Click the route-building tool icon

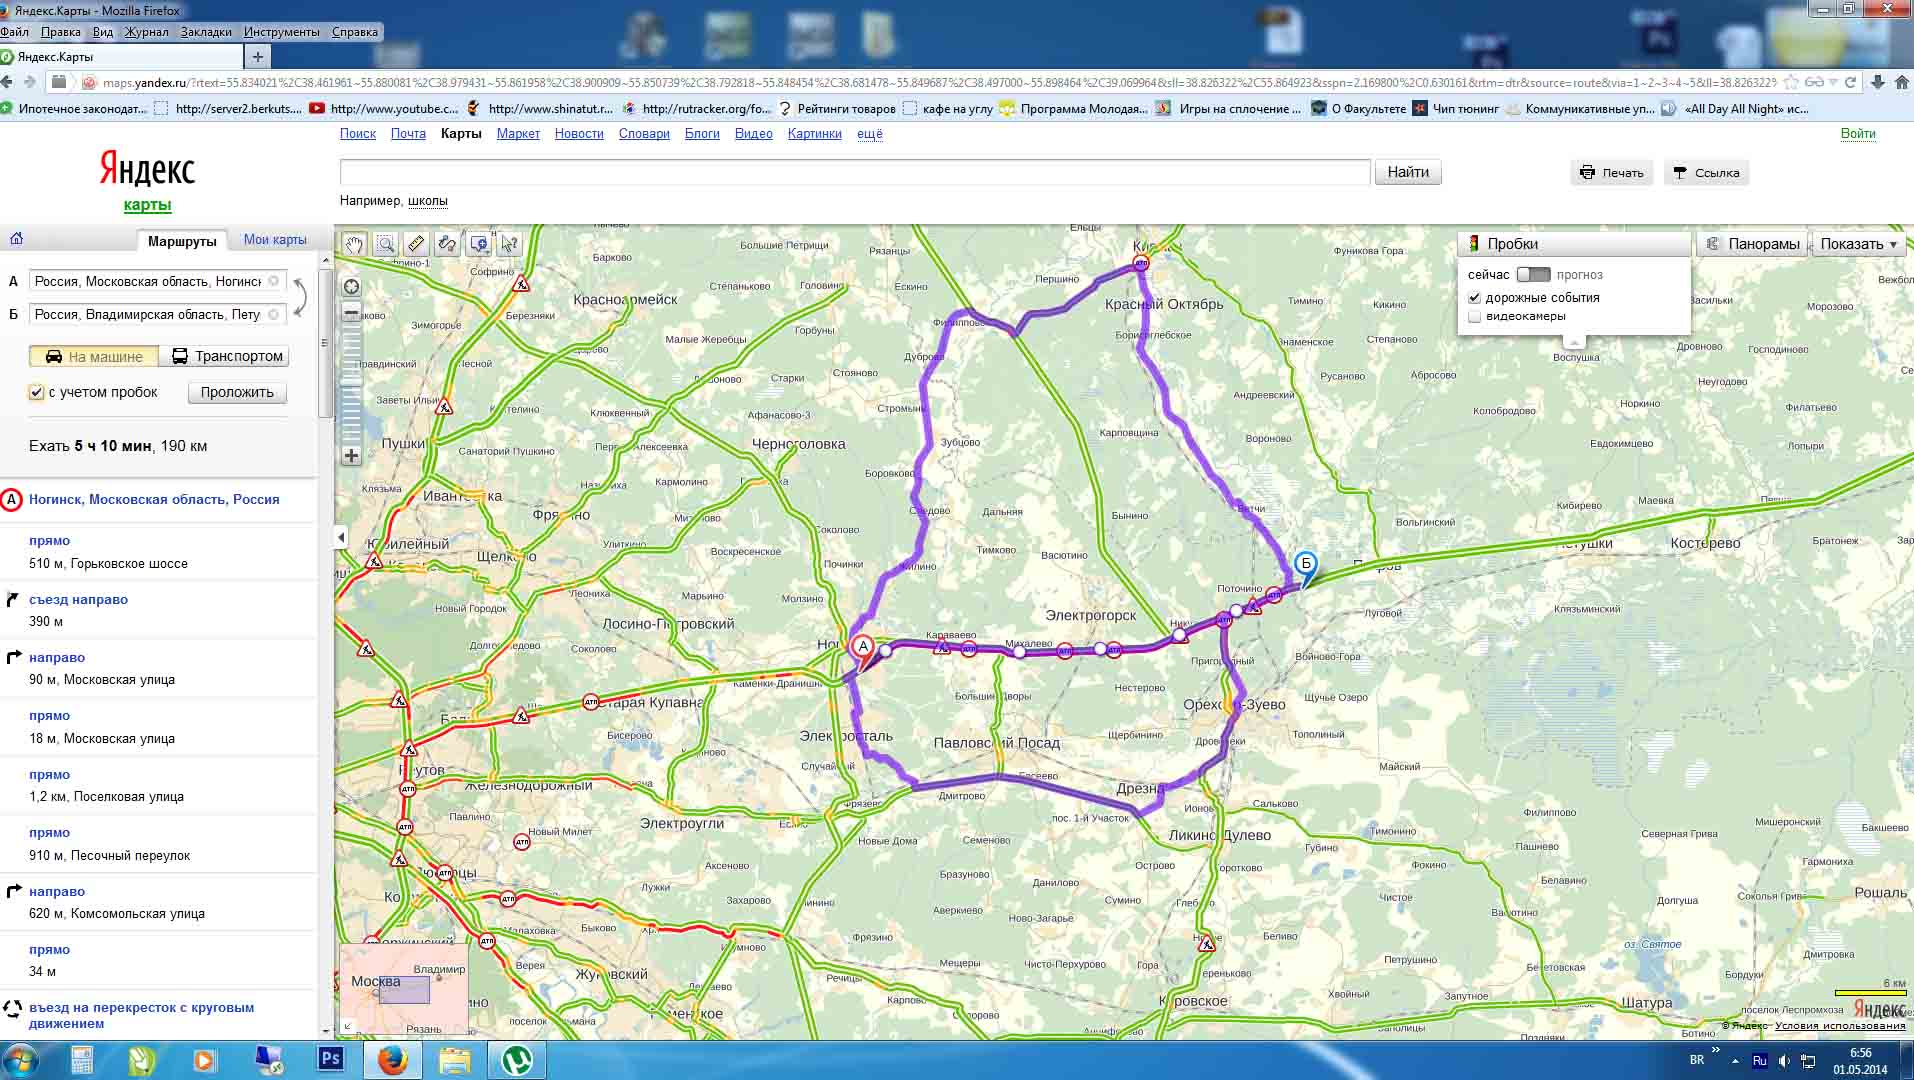(447, 244)
